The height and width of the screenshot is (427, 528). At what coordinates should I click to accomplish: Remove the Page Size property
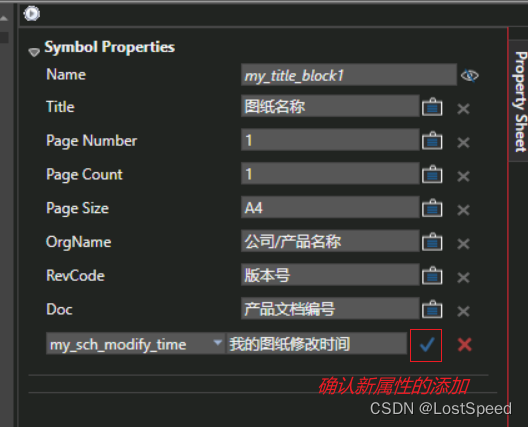(463, 210)
